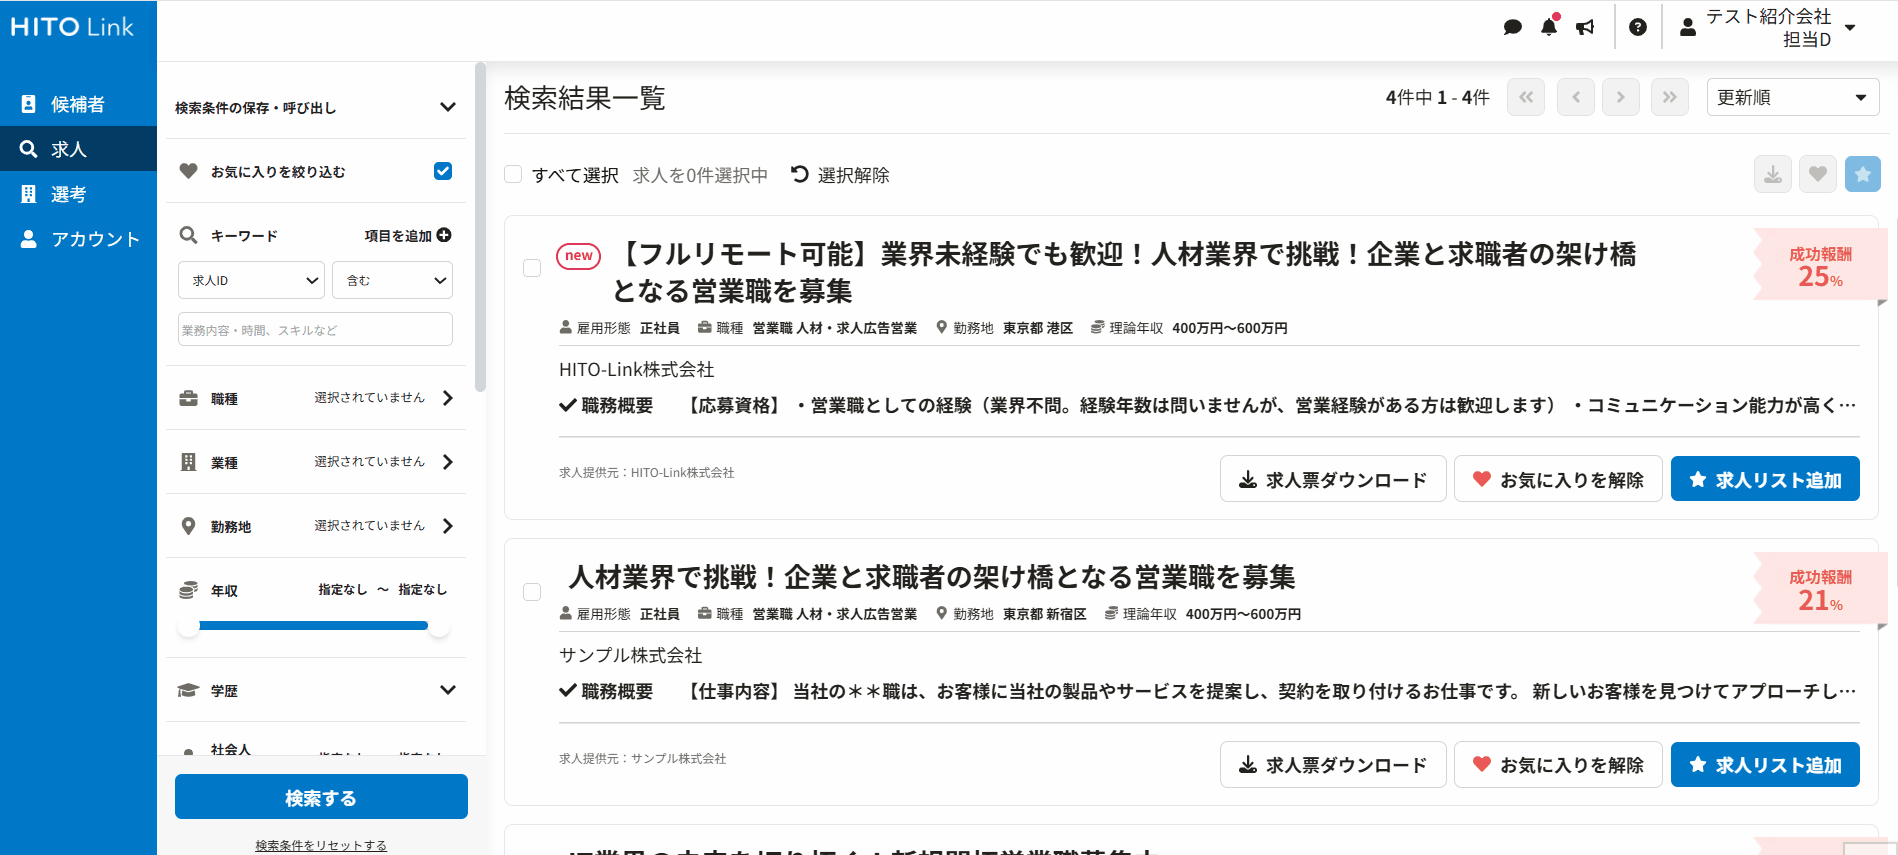Screen dimensions: 1898x855
Task: Open the フルリモート可能 job title
Action: coord(1122,272)
